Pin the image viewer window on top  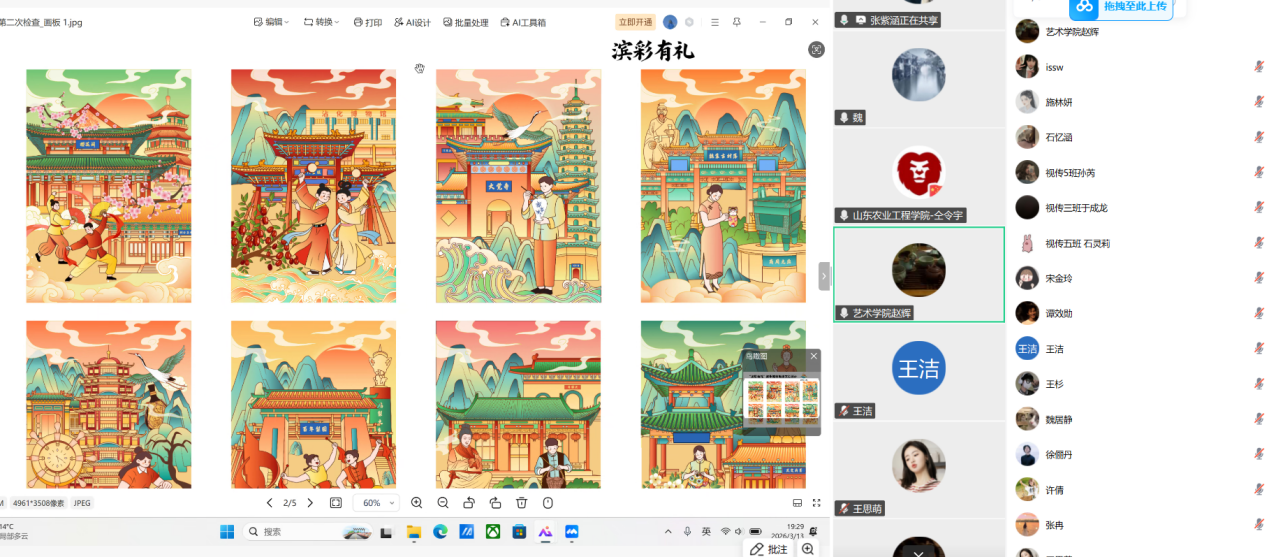(737, 22)
